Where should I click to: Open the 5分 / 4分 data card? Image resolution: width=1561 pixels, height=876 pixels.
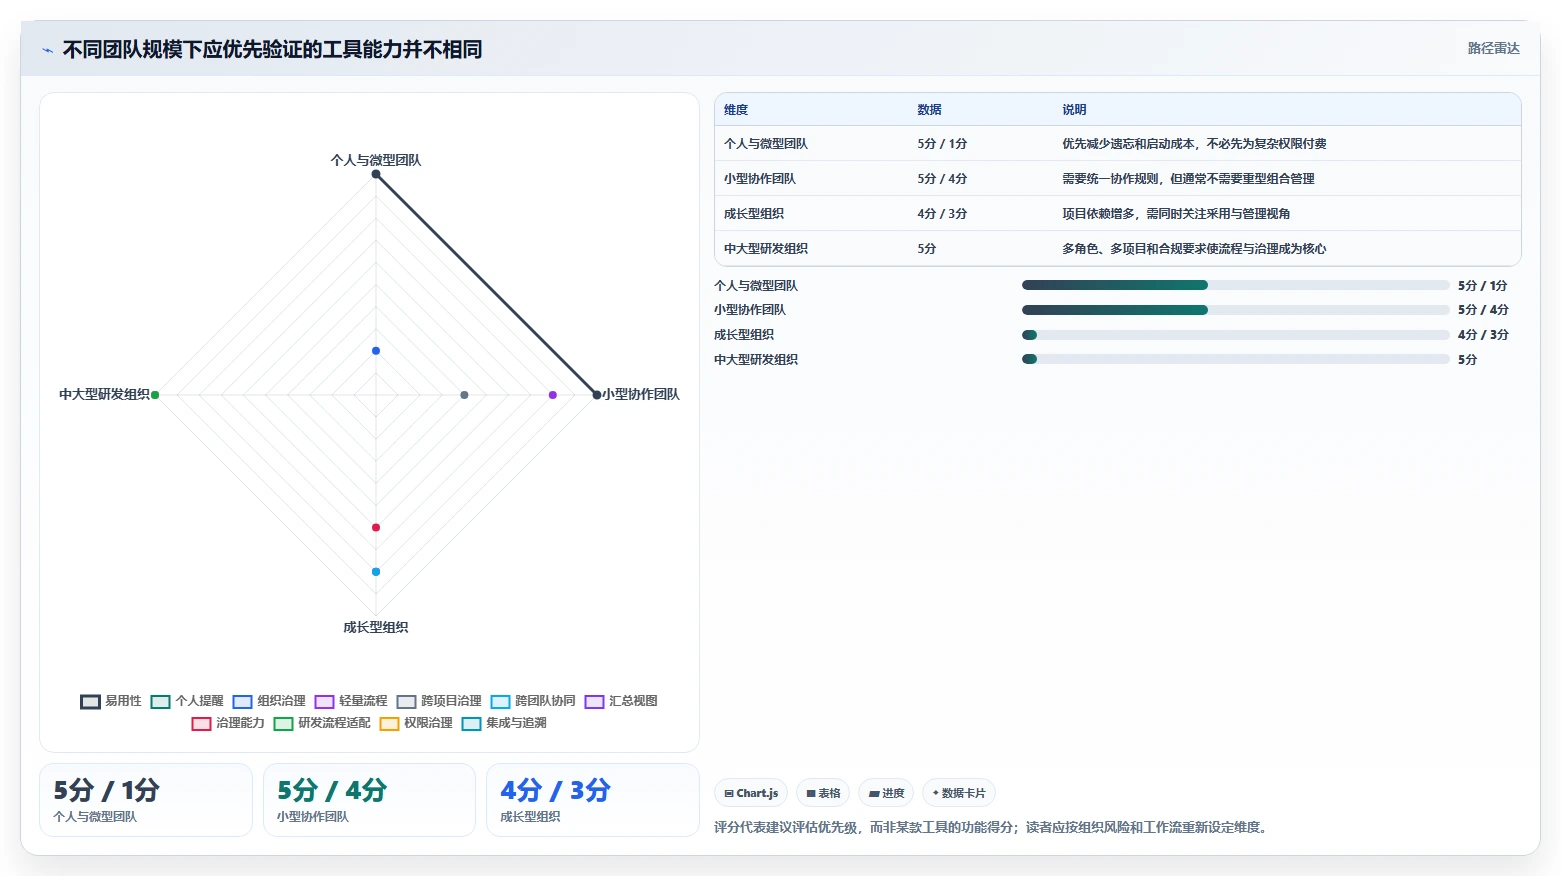pos(369,800)
